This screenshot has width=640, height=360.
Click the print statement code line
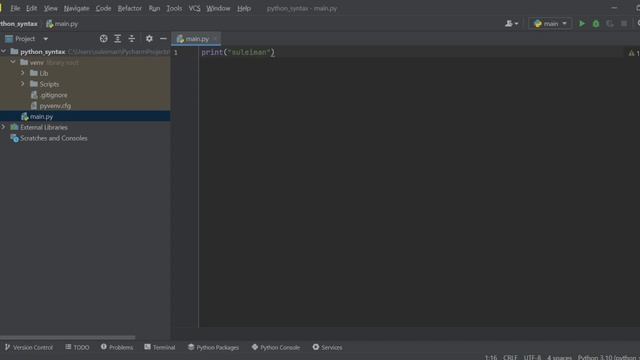click(238, 52)
